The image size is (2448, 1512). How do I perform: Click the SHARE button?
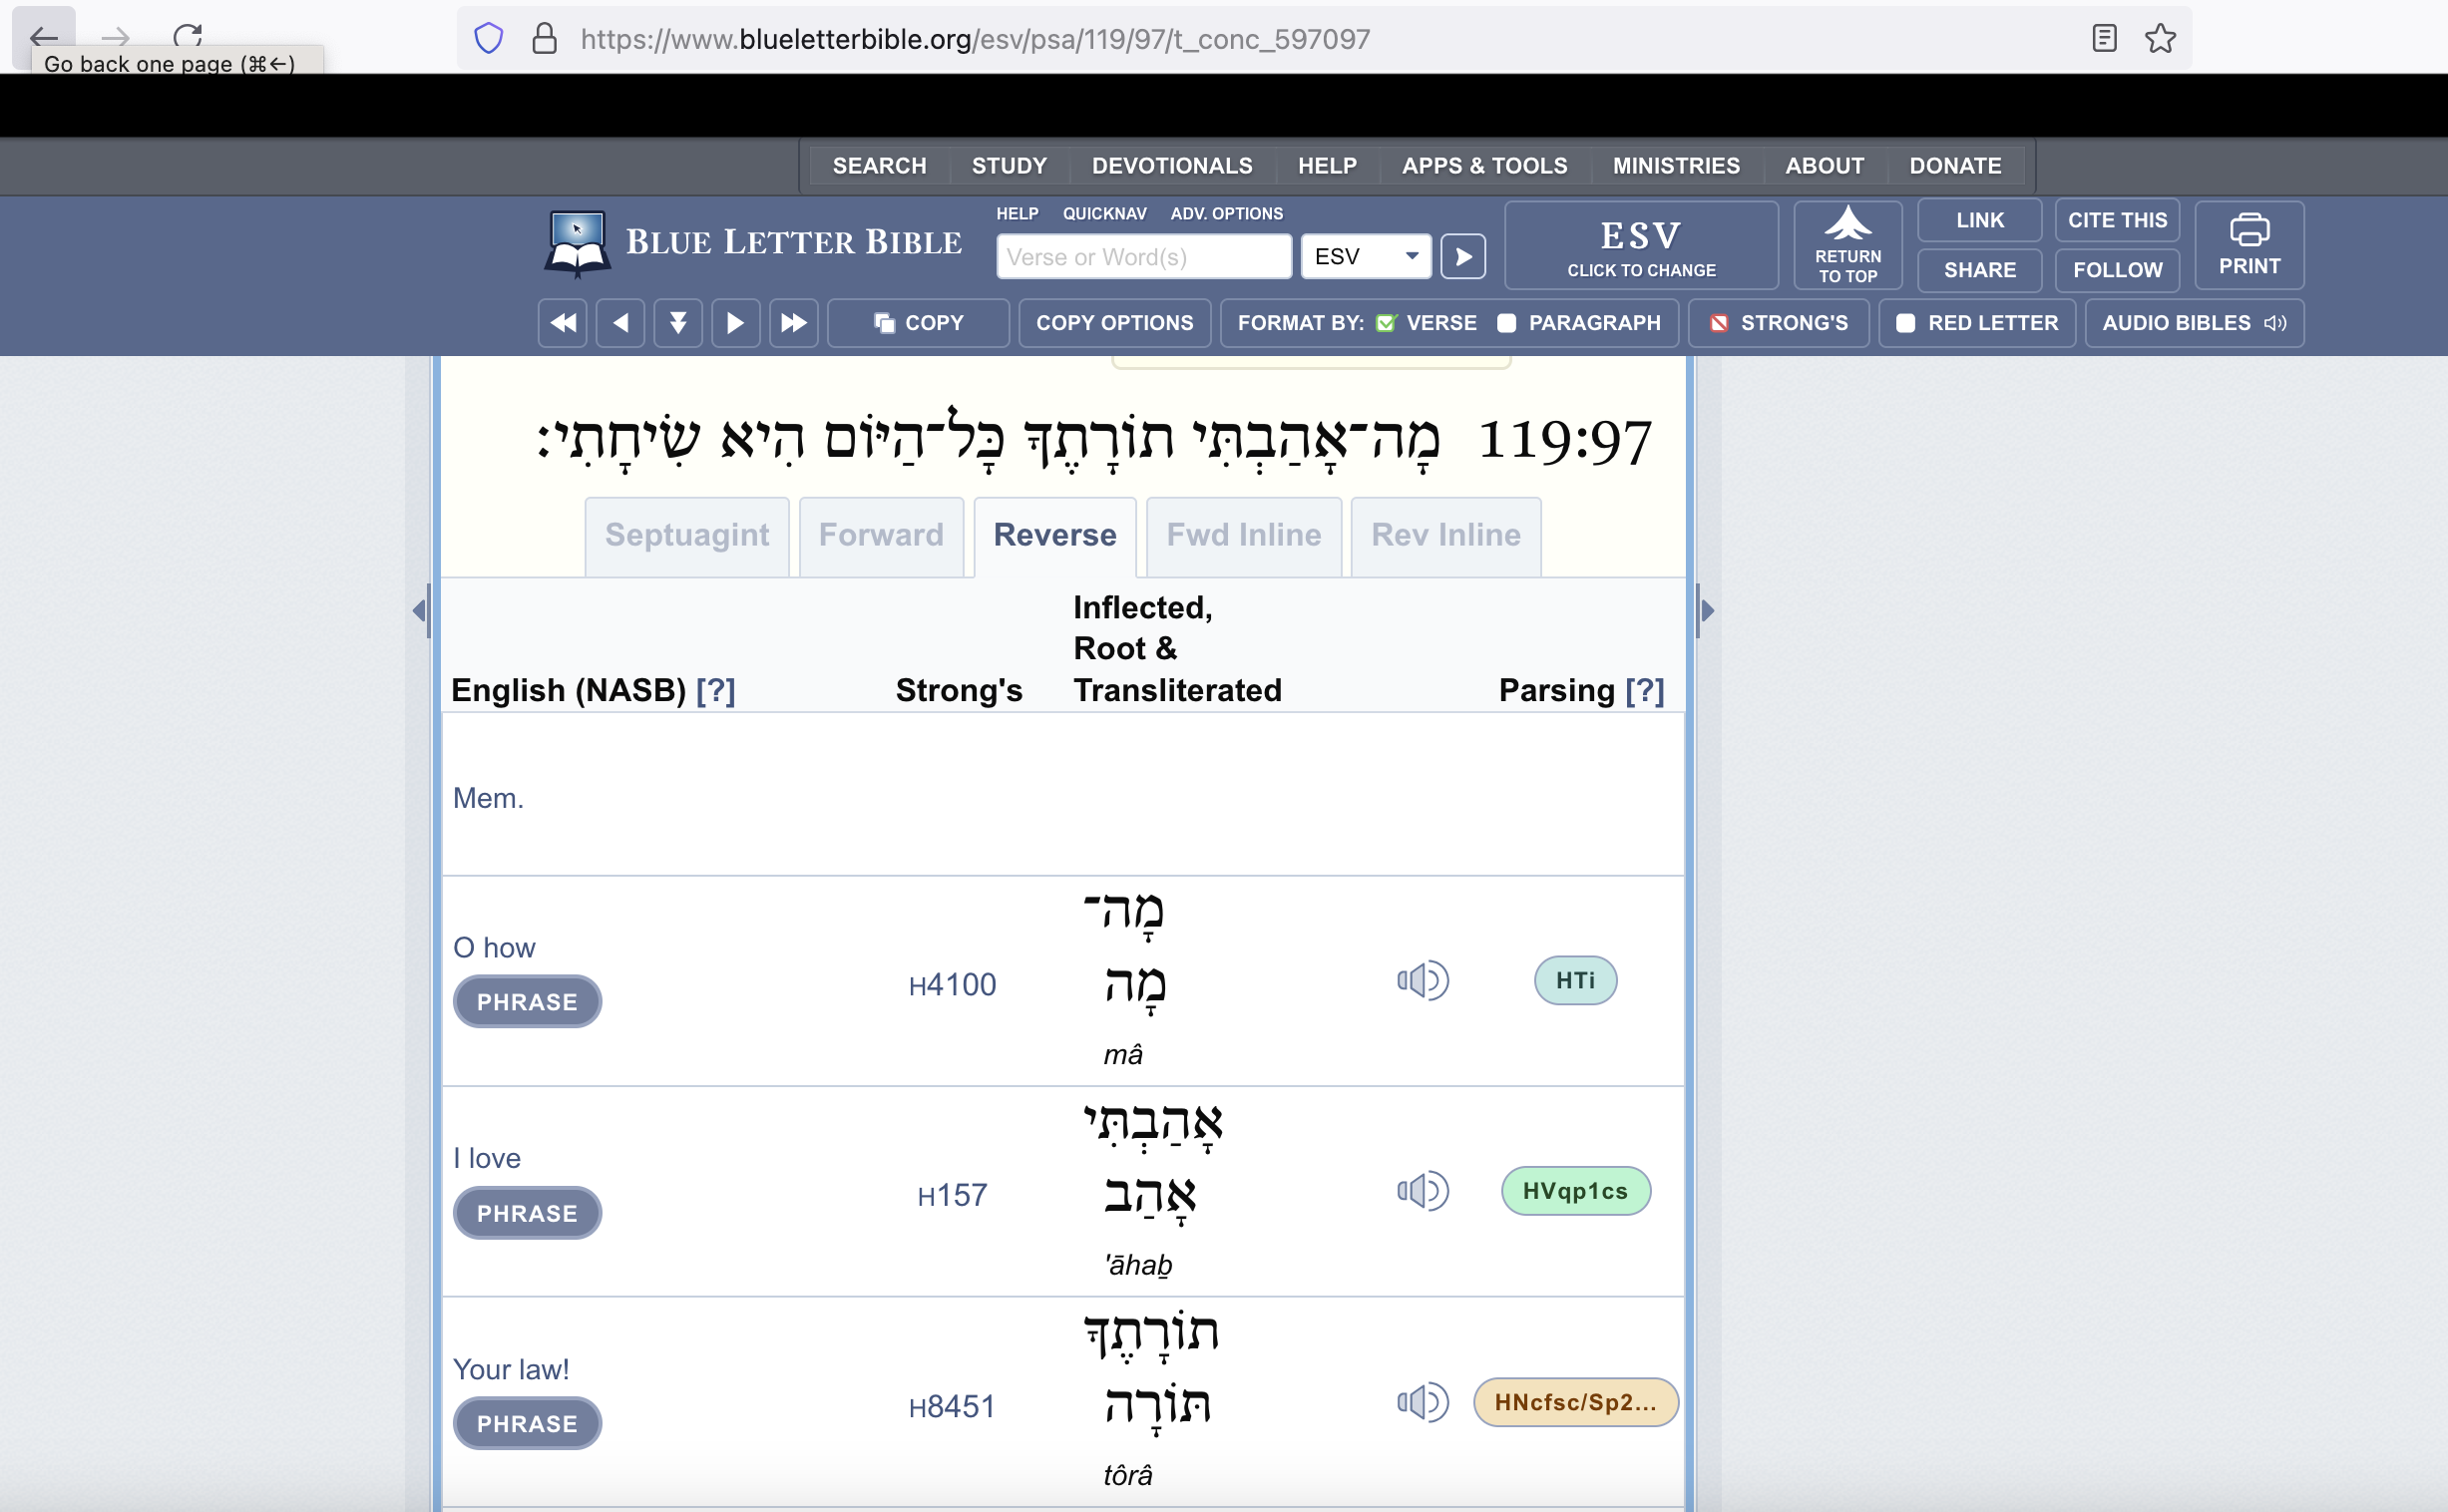point(1979,270)
